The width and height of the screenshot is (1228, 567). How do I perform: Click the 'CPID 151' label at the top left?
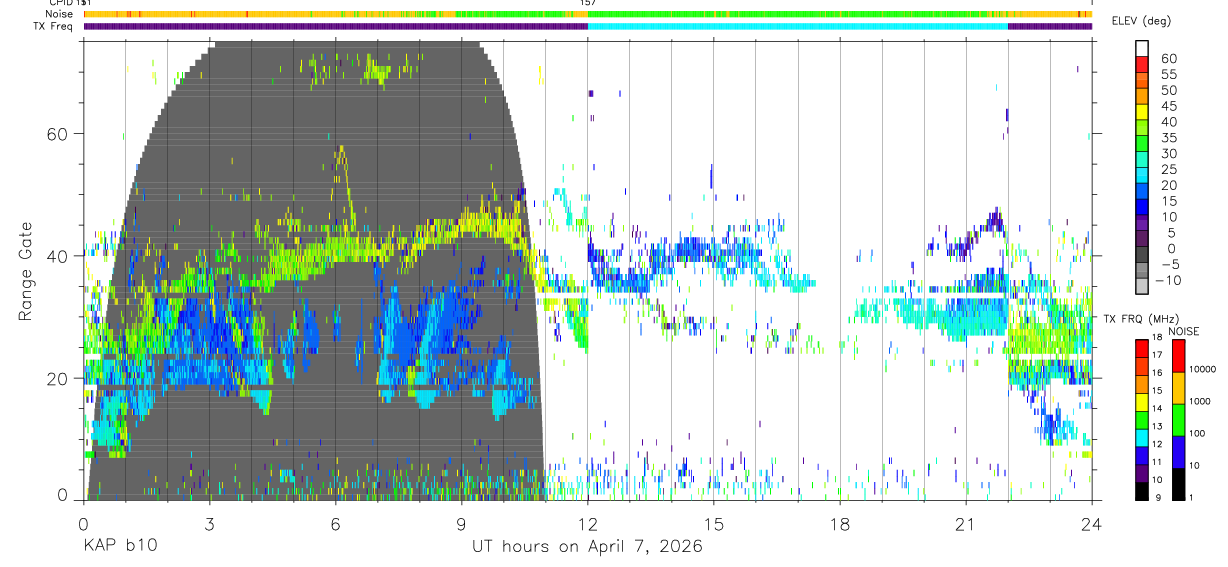click(x=71, y=3)
